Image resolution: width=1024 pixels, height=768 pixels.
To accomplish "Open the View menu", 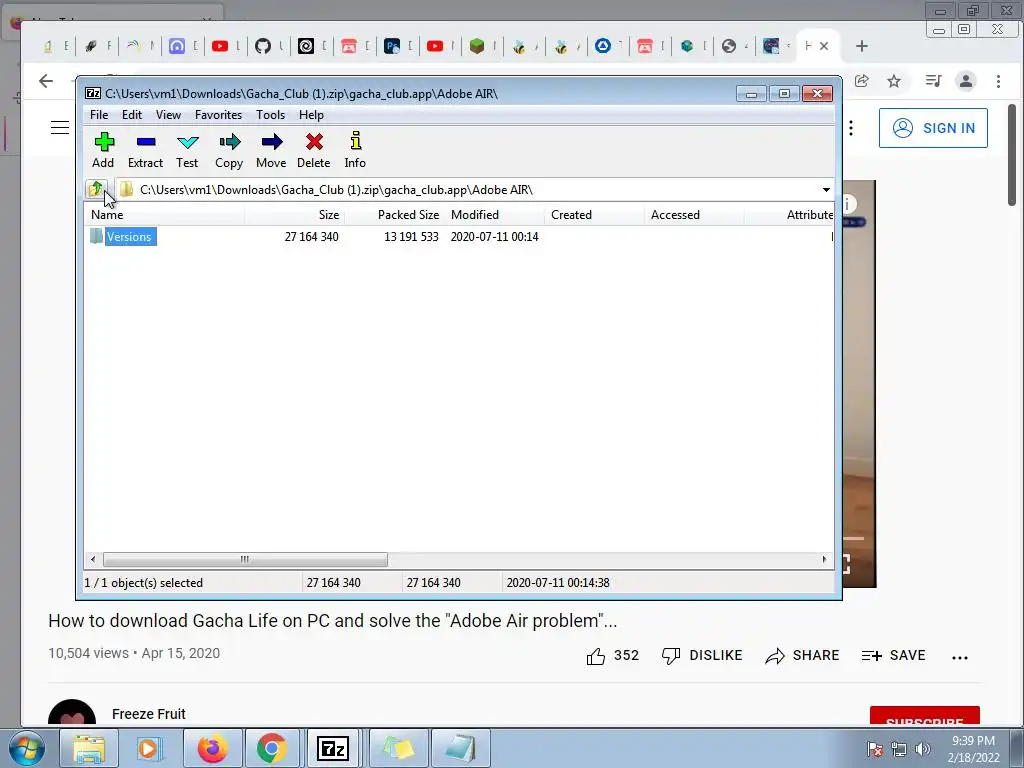I will [168, 115].
